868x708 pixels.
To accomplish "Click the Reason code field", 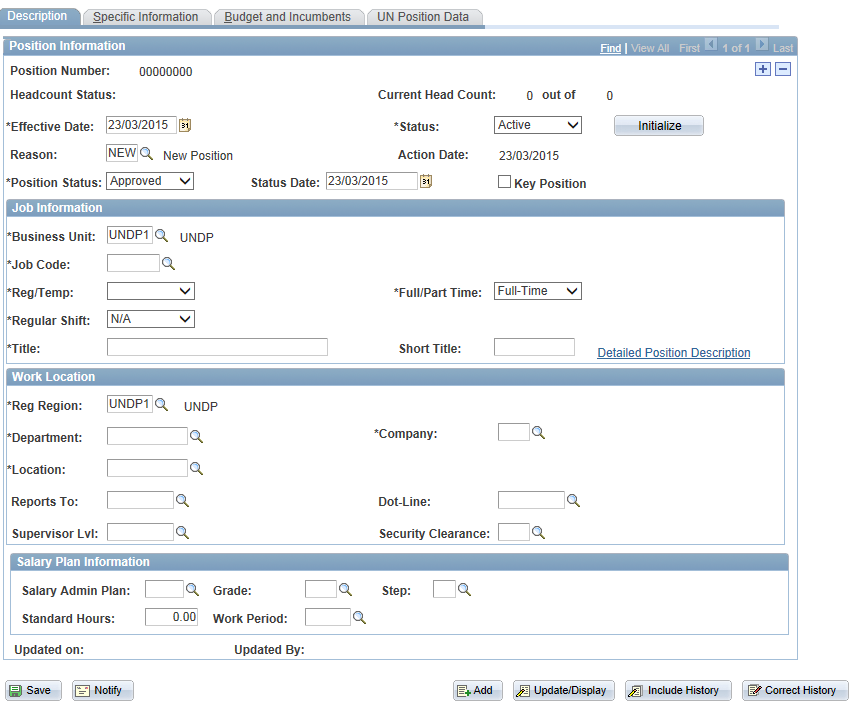I will (122, 153).
